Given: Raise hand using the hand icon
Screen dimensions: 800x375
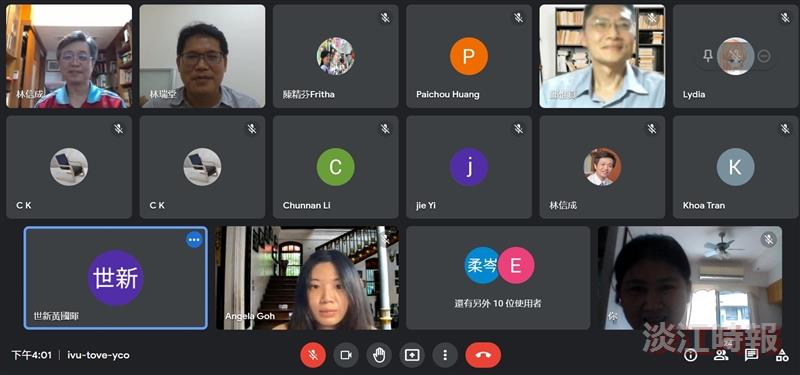Looking at the screenshot, I should pos(379,355).
